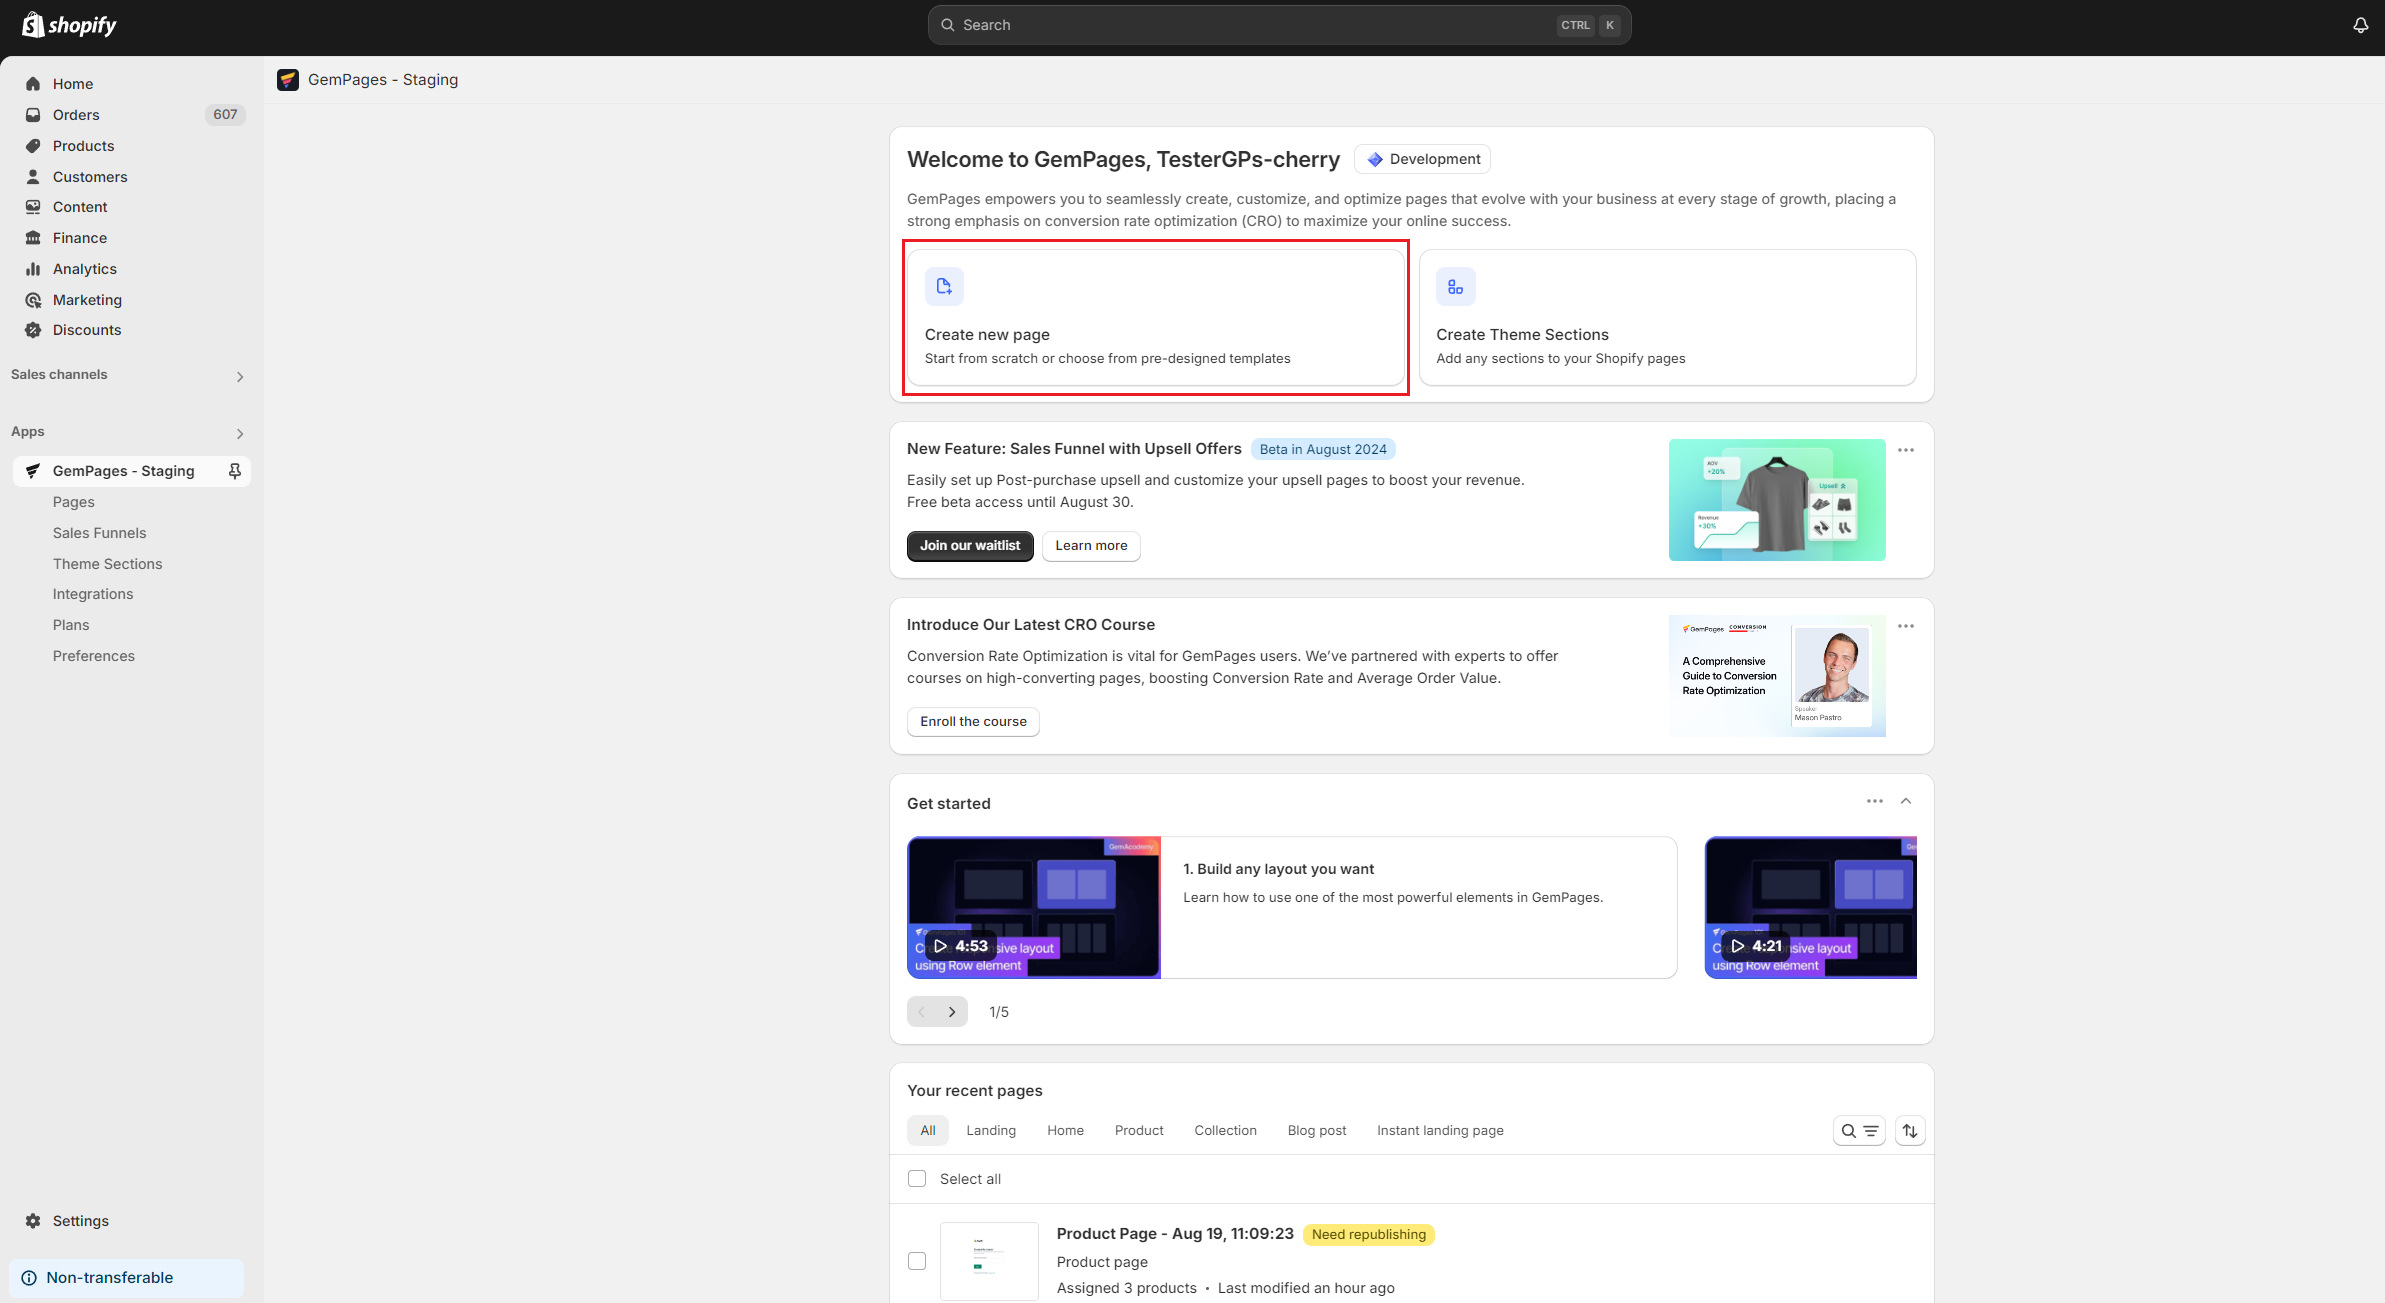This screenshot has width=2385, height=1303.
Task: Open Settings via the gear icon
Action: click(x=33, y=1221)
